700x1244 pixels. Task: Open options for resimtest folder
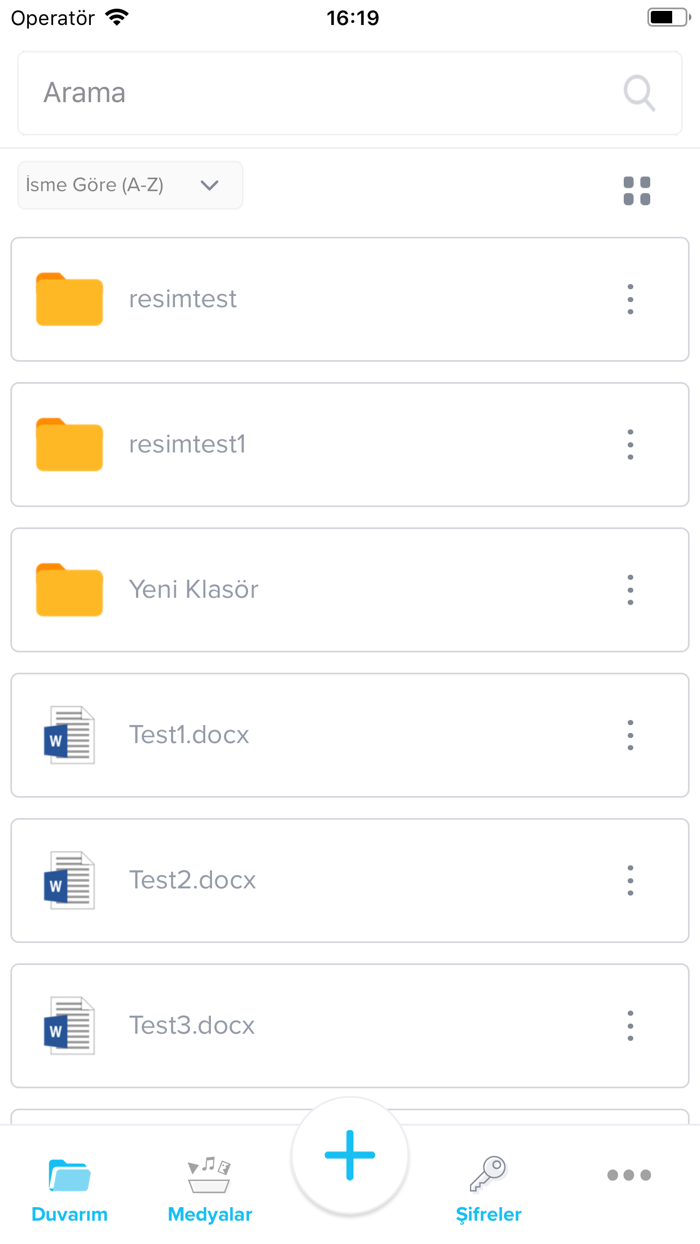click(x=630, y=299)
